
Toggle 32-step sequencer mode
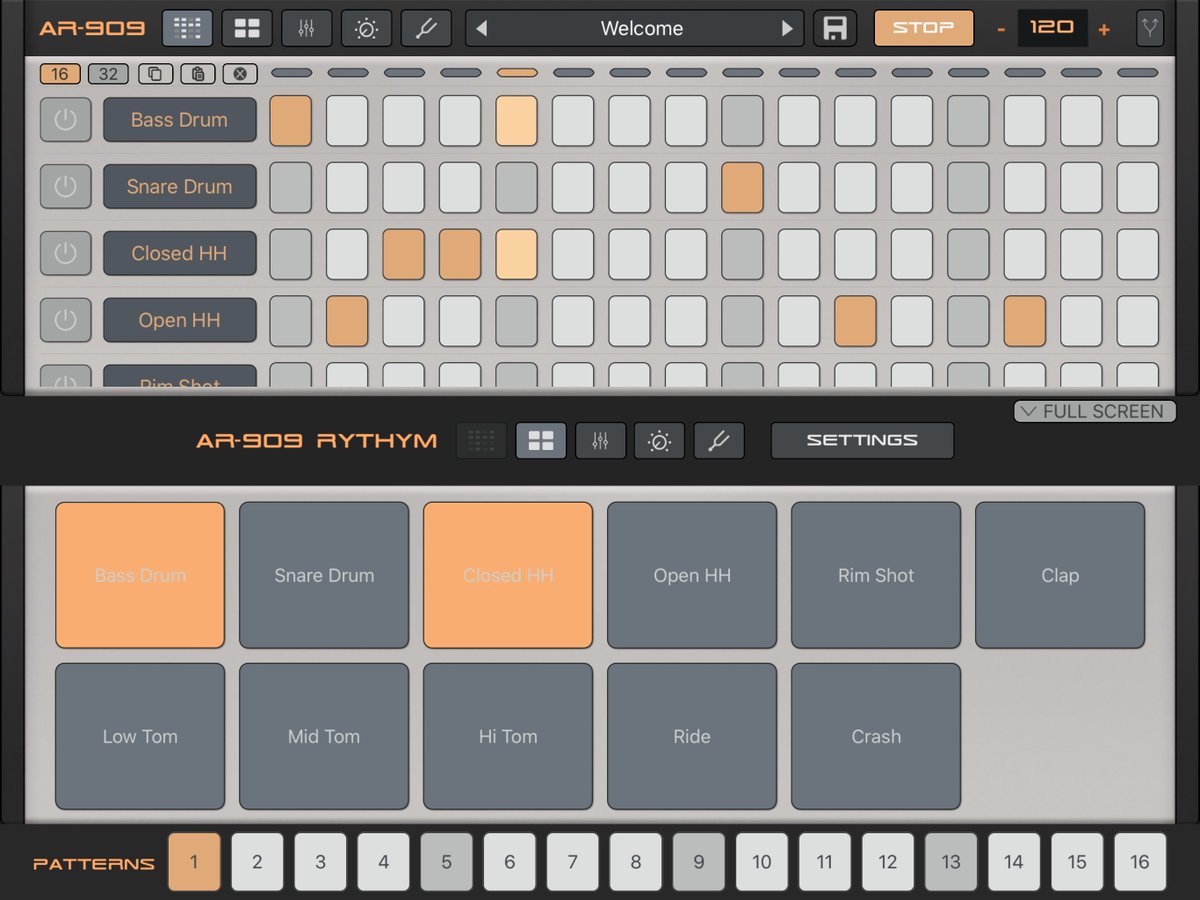107,73
